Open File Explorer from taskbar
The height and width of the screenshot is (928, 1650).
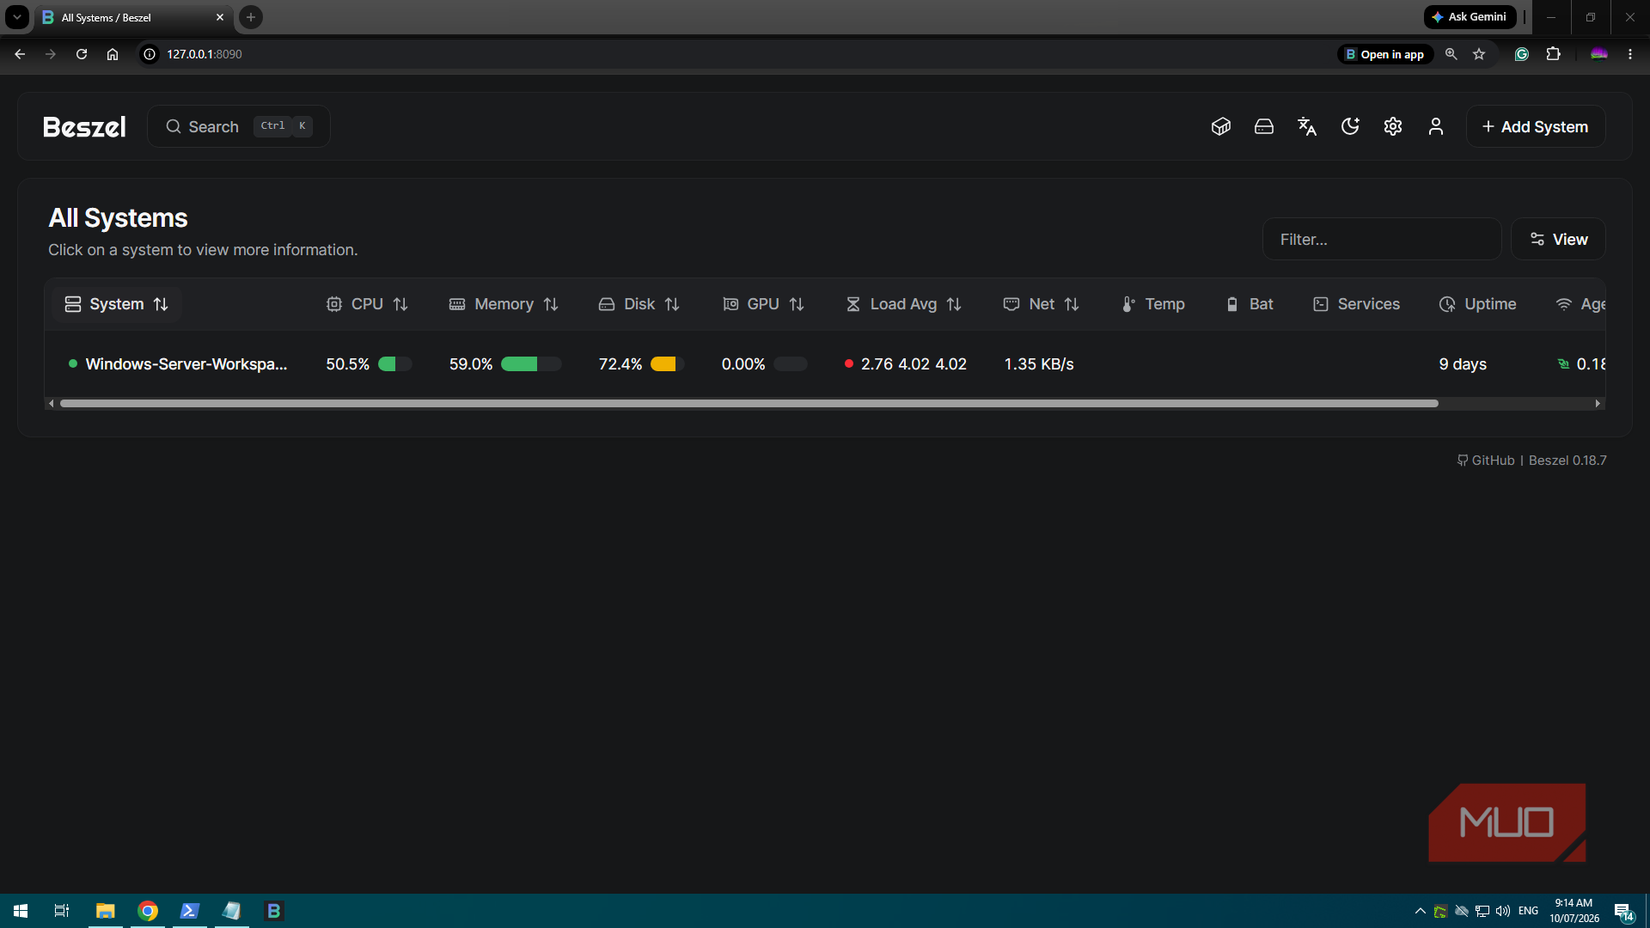click(105, 910)
